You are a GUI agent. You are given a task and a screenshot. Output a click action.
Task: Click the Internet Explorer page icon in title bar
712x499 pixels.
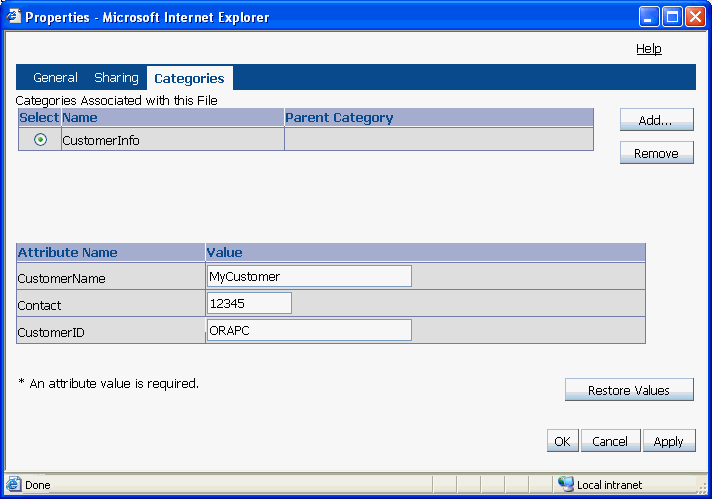pos(14,17)
